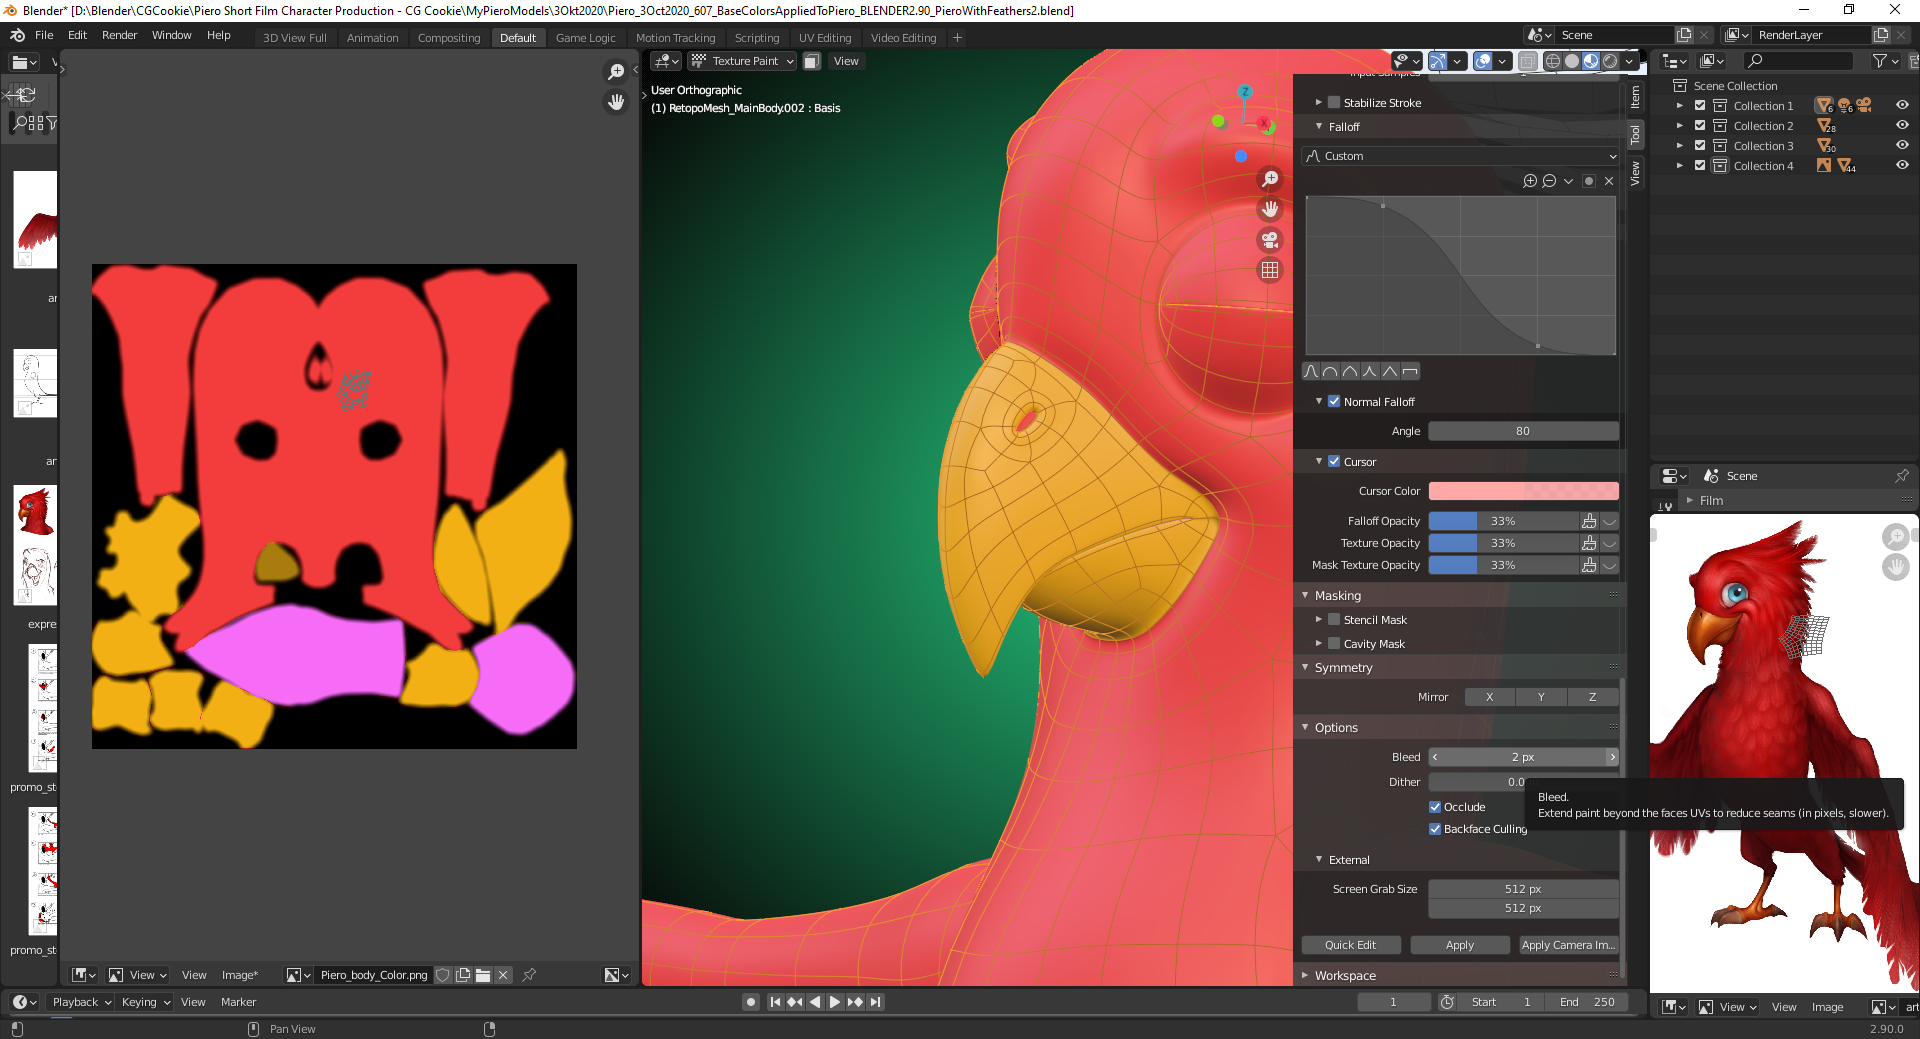Image resolution: width=1920 pixels, height=1039 pixels.
Task: Select the Constant falloff curve preset icon
Action: coord(1410,371)
